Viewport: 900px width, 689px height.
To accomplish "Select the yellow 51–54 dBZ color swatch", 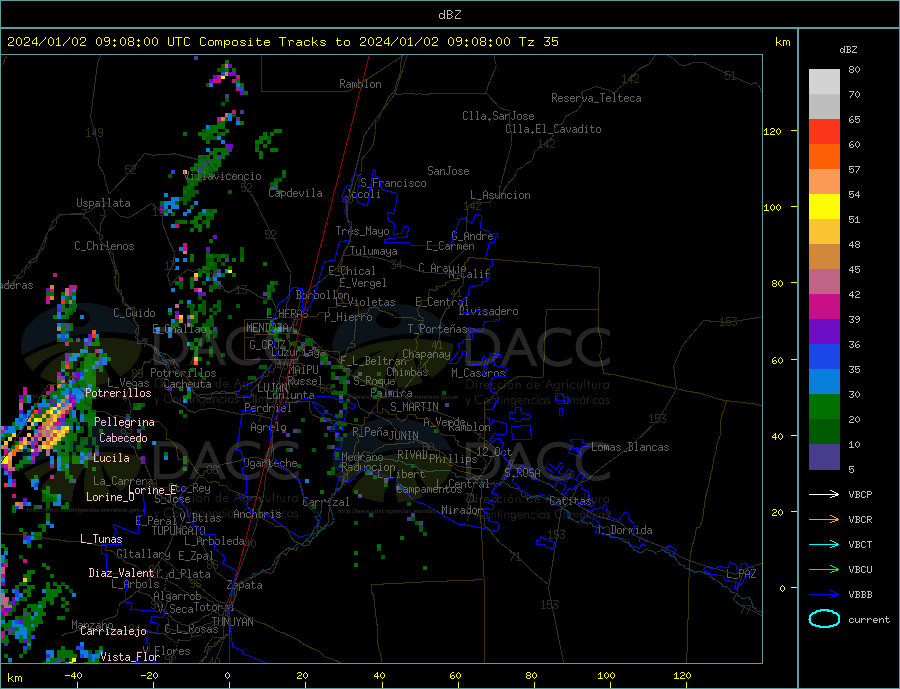I will click(x=824, y=207).
